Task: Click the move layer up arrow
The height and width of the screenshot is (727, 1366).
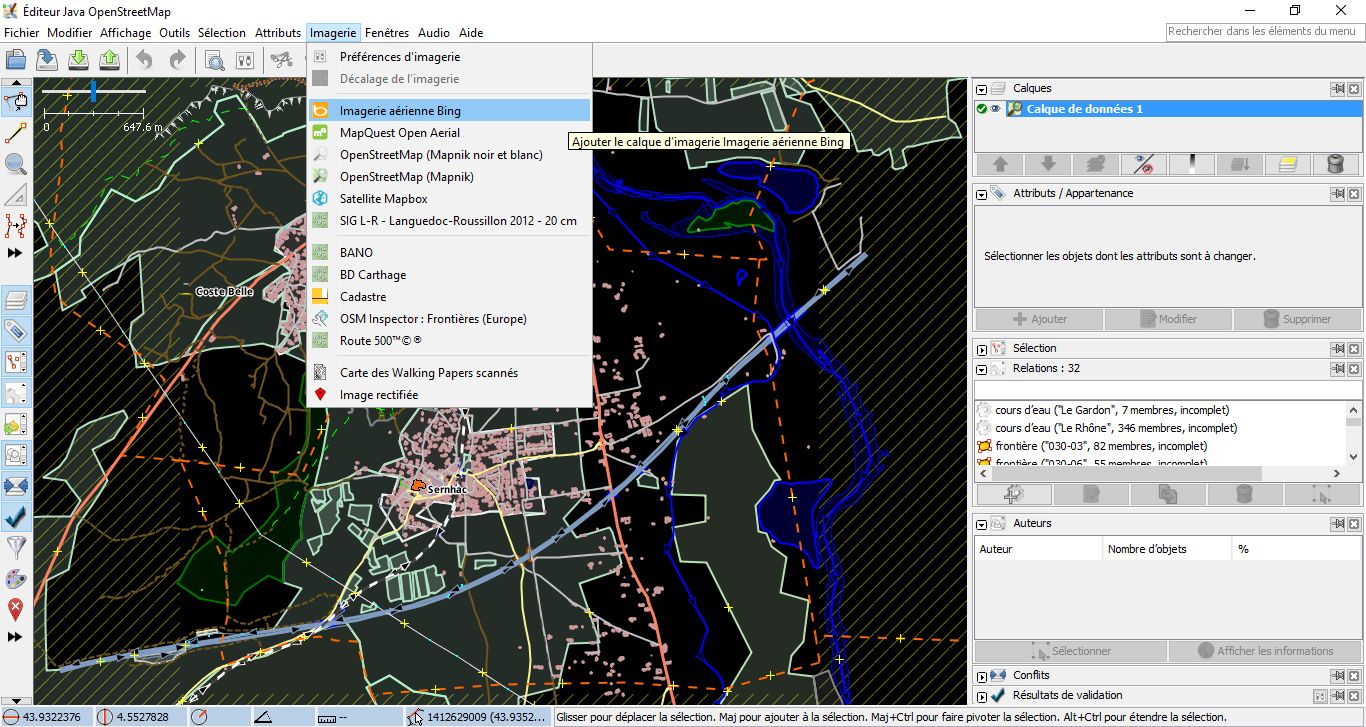Action: click(999, 164)
